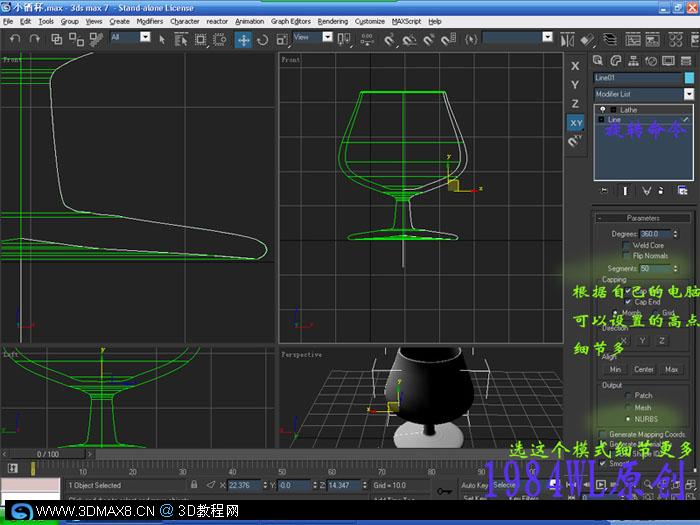The width and height of the screenshot is (700, 525).
Task: Open the Customize menu
Action: tap(370, 21)
